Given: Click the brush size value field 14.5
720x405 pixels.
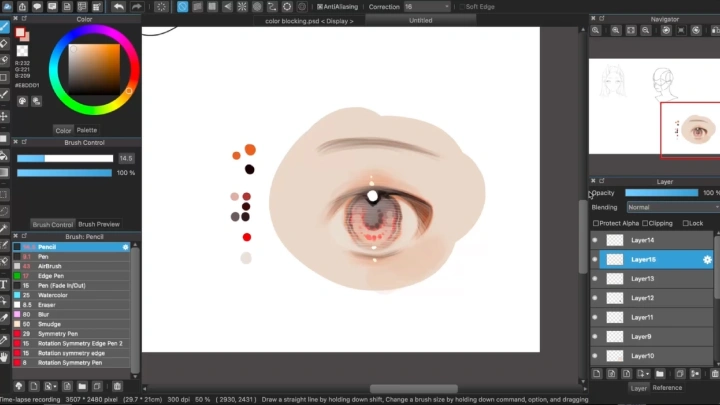Looking at the screenshot, I should click(x=126, y=158).
